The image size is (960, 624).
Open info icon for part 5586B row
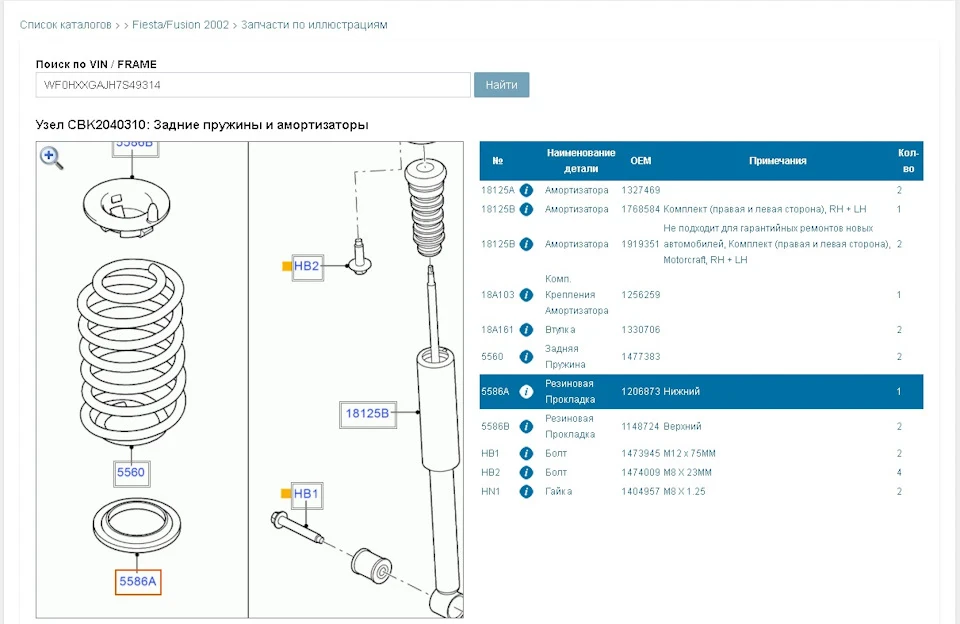tap(526, 427)
